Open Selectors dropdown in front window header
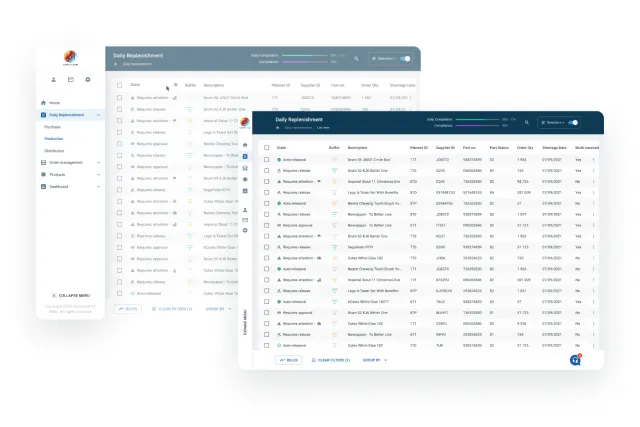 (x=553, y=122)
